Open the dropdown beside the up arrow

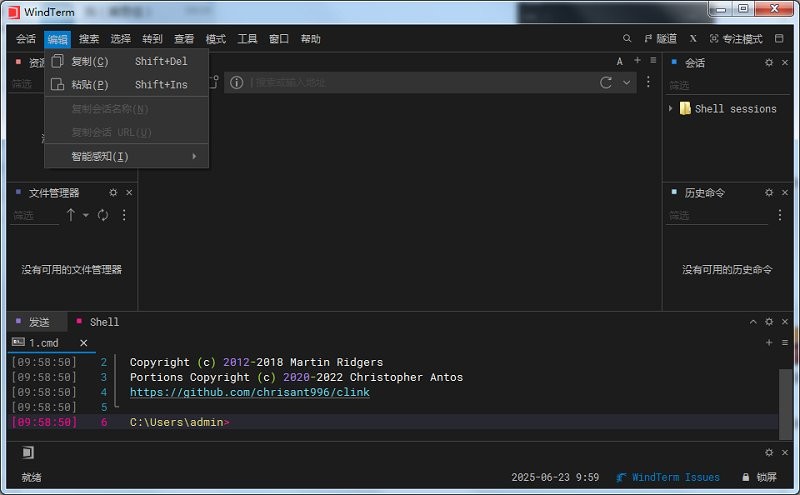tap(86, 215)
